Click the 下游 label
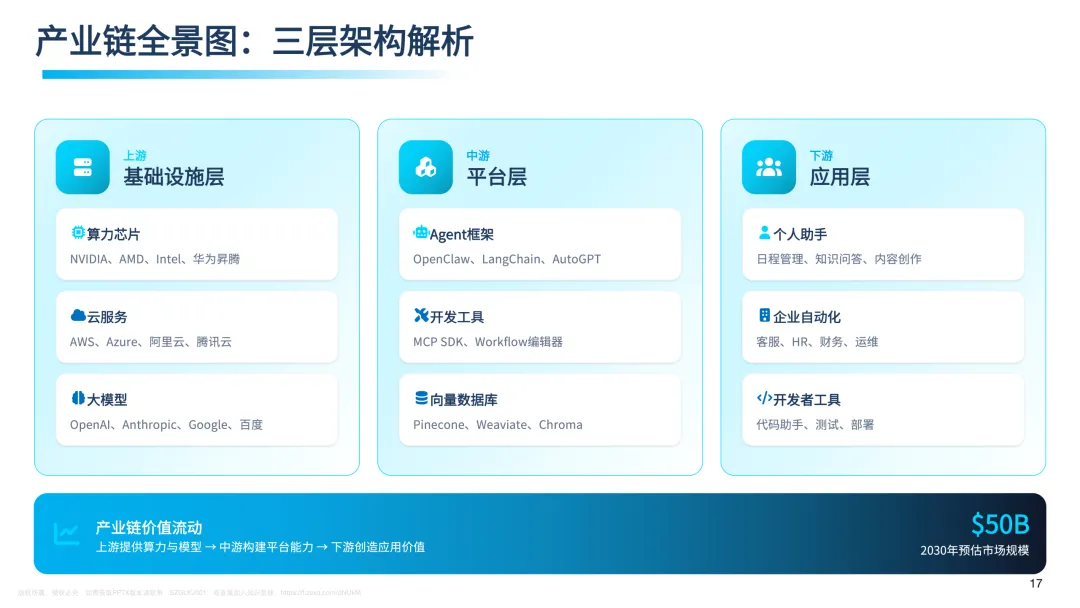The width and height of the screenshot is (1080, 608). coord(821,156)
